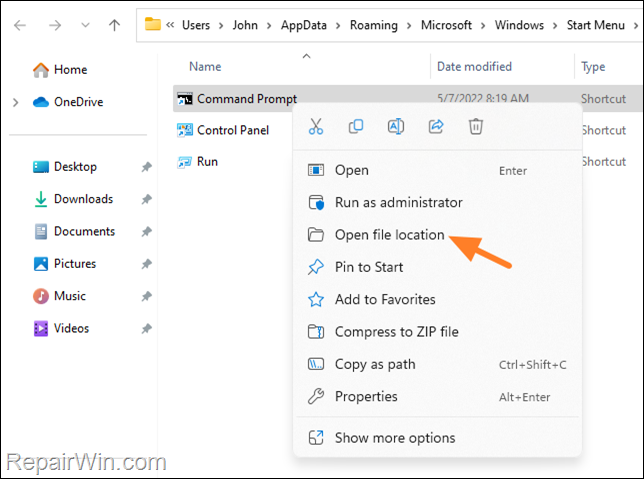
Task: Click Home in the sidebar
Action: [x=70, y=70]
